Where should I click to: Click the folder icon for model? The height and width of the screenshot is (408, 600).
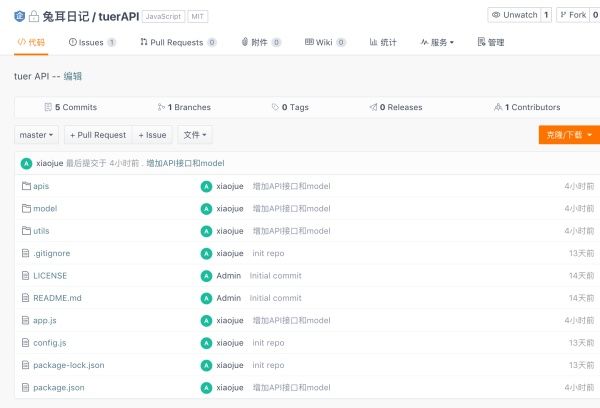pos(26,208)
